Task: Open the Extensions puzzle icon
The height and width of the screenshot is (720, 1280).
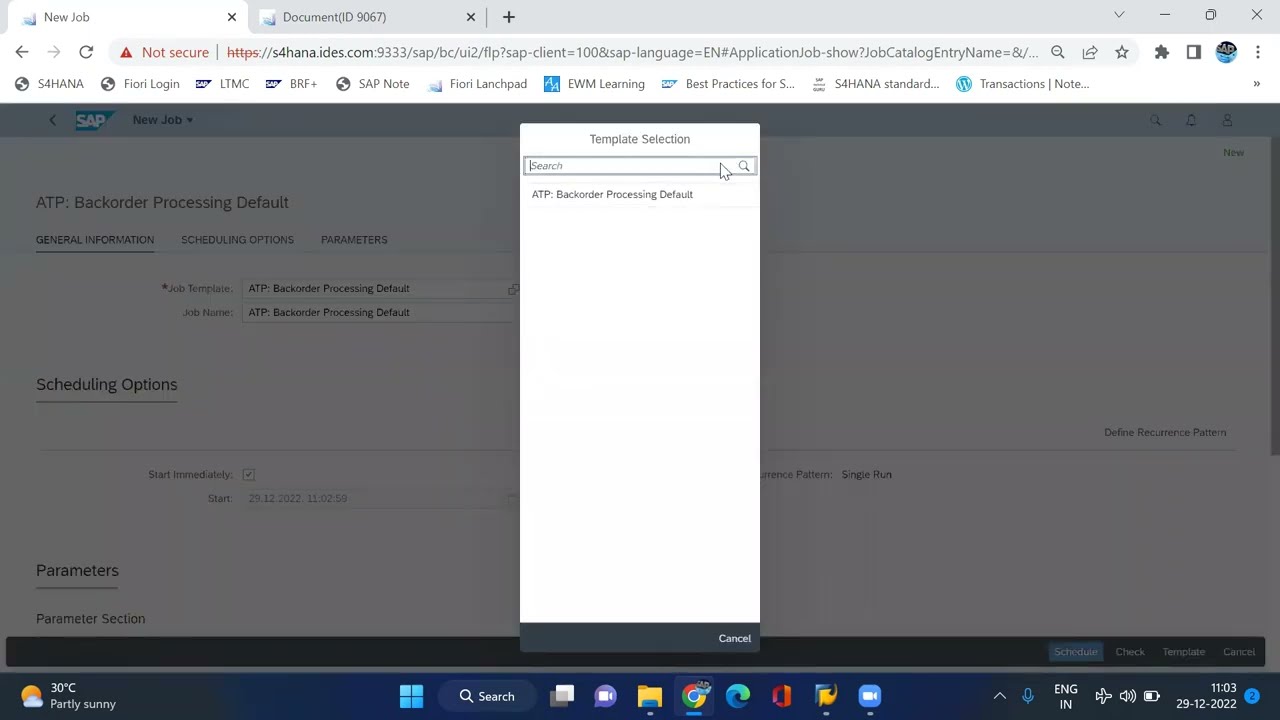Action: point(1162,52)
